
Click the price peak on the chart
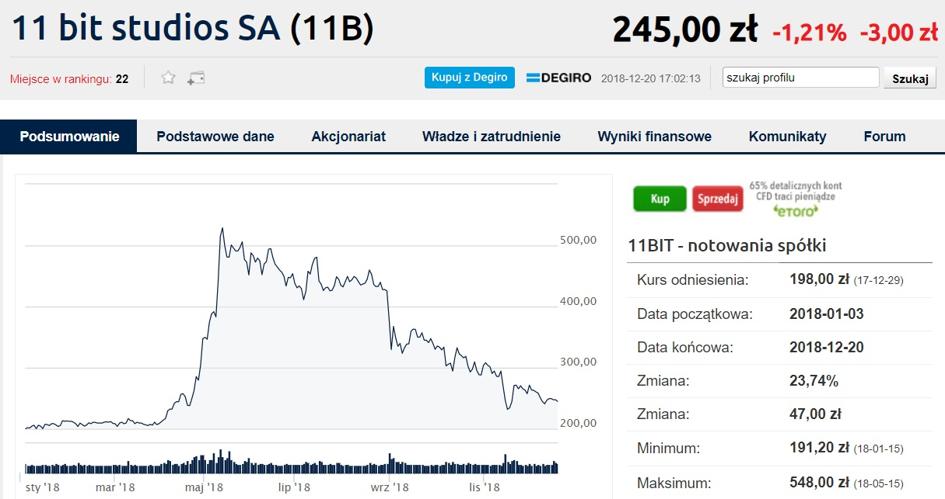tap(222, 229)
